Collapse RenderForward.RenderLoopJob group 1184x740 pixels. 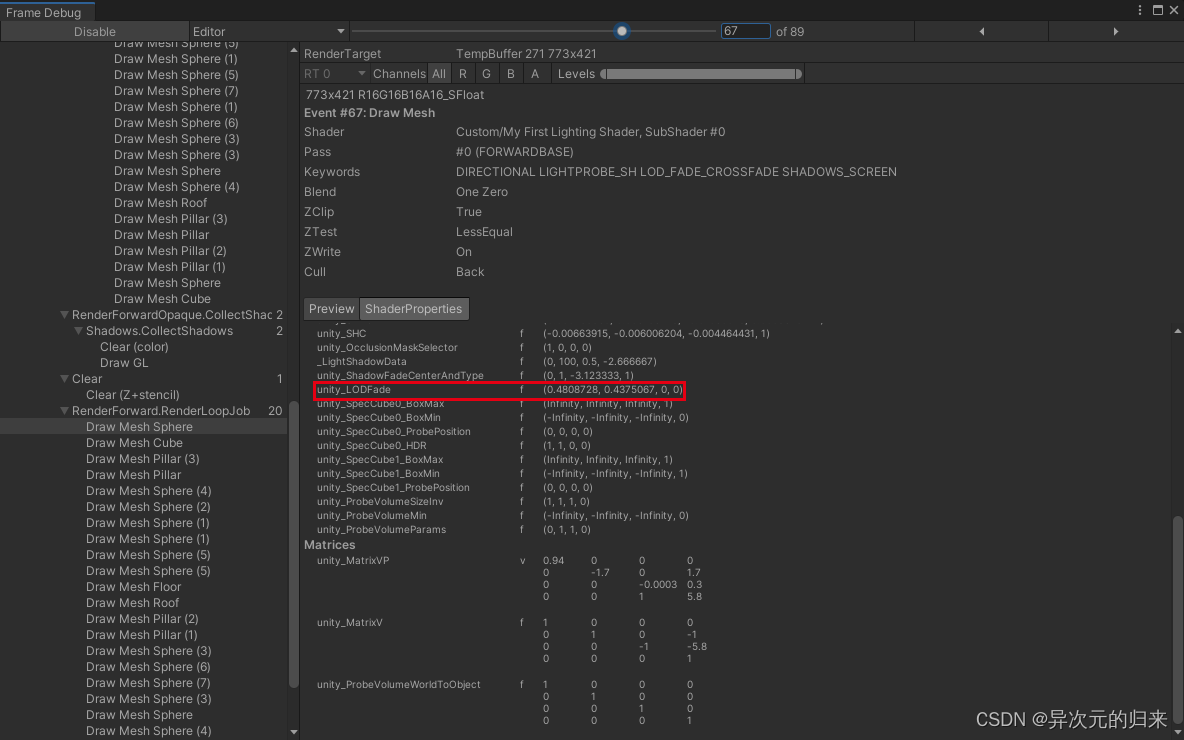[65, 411]
